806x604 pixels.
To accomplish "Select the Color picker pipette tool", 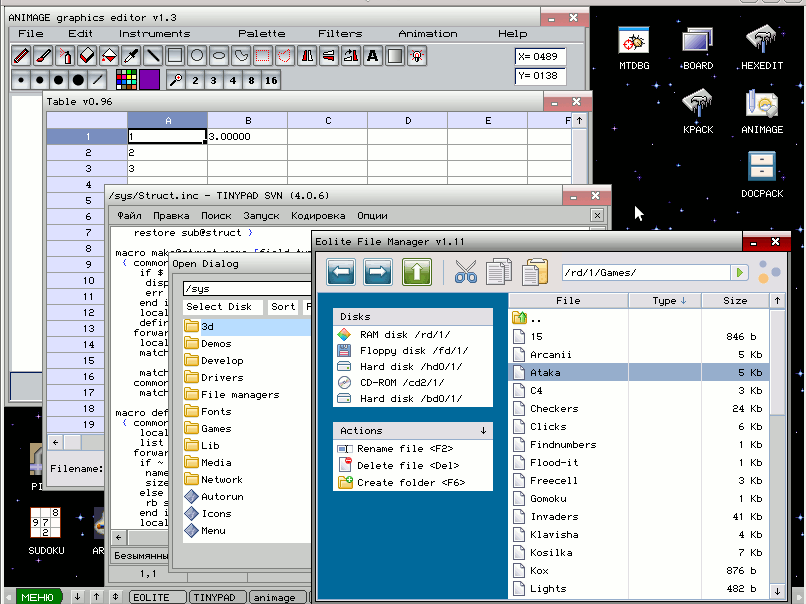I will (131, 56).
